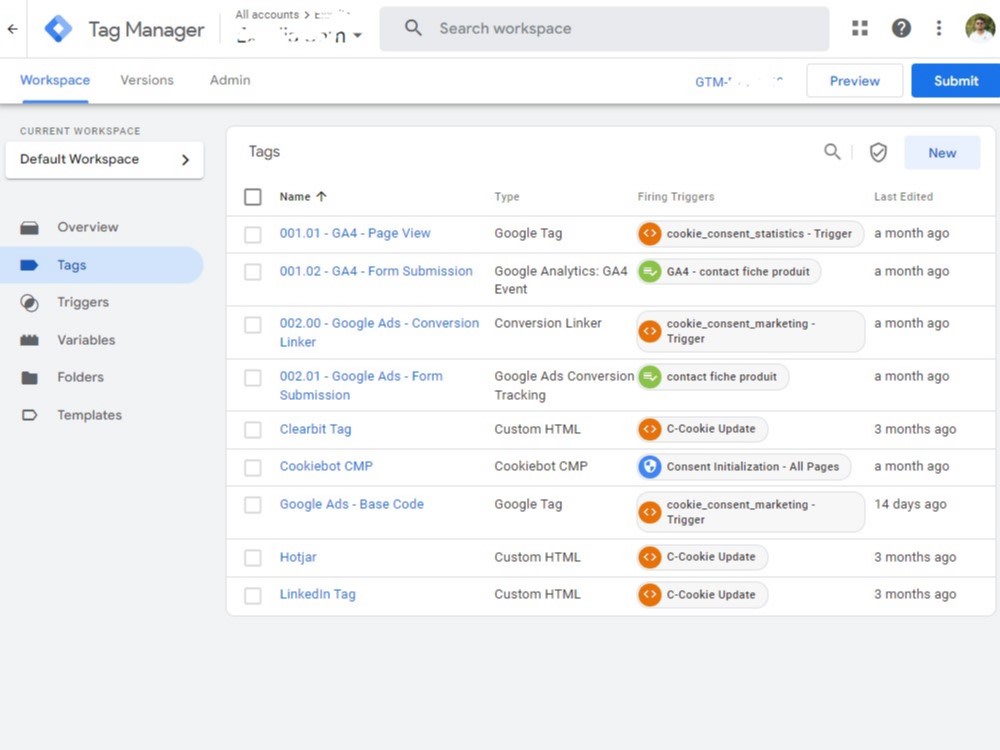Open Folders in the sidebar
The image size is (1000, 750).
coord(80,378)
